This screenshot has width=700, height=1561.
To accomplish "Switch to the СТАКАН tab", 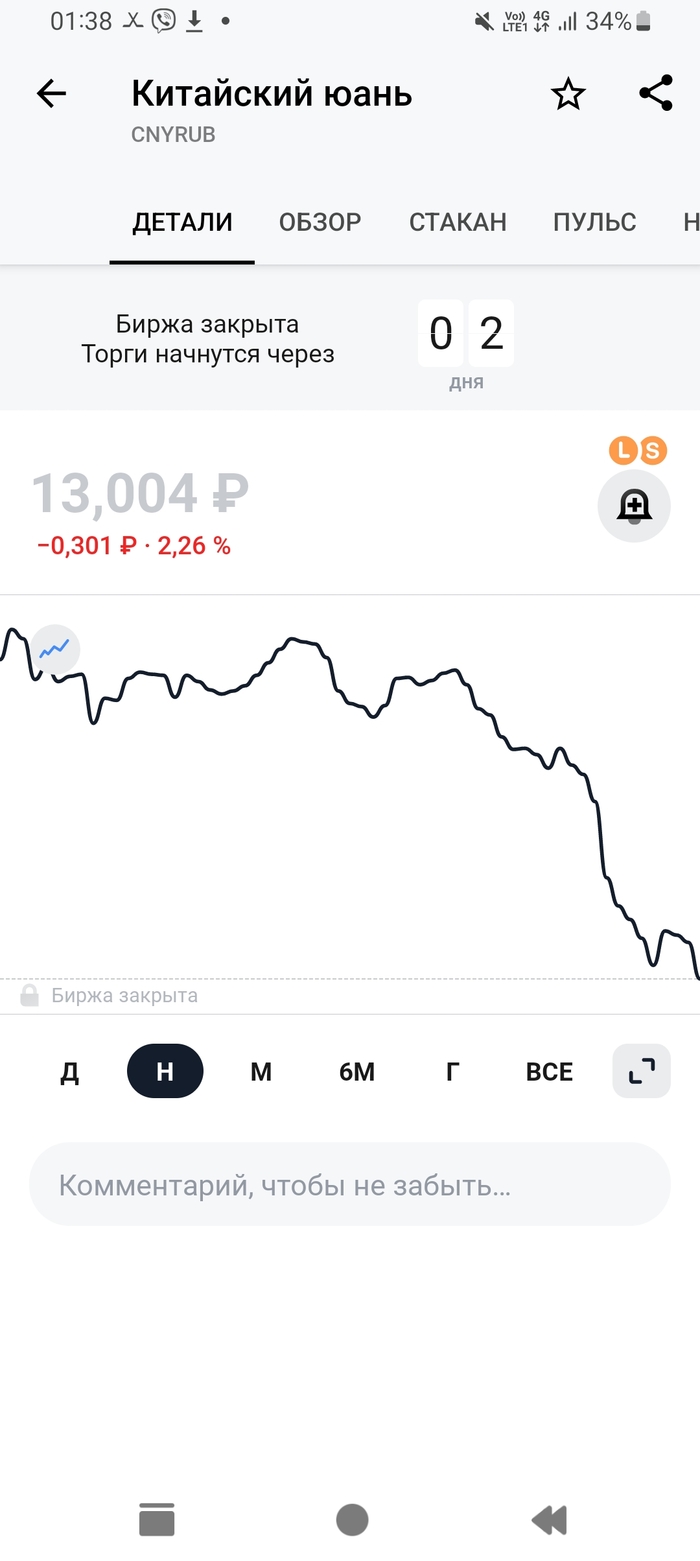I will point(457,222).
